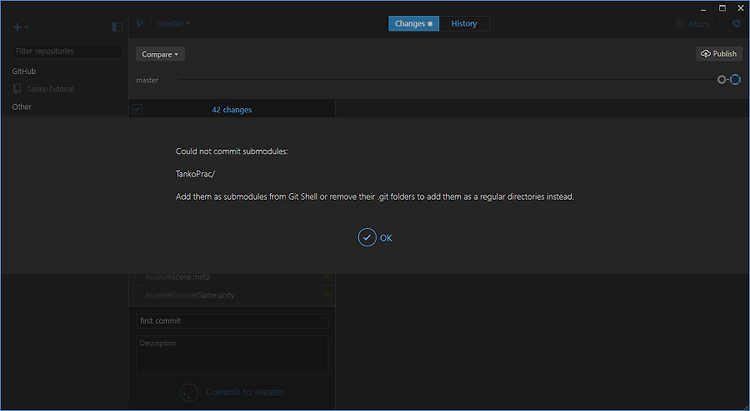Image resolution: width=750 pixels, height=411 pixels.
Task: Toggle the repository sidebar panel icon
Action: click(117, 27)
